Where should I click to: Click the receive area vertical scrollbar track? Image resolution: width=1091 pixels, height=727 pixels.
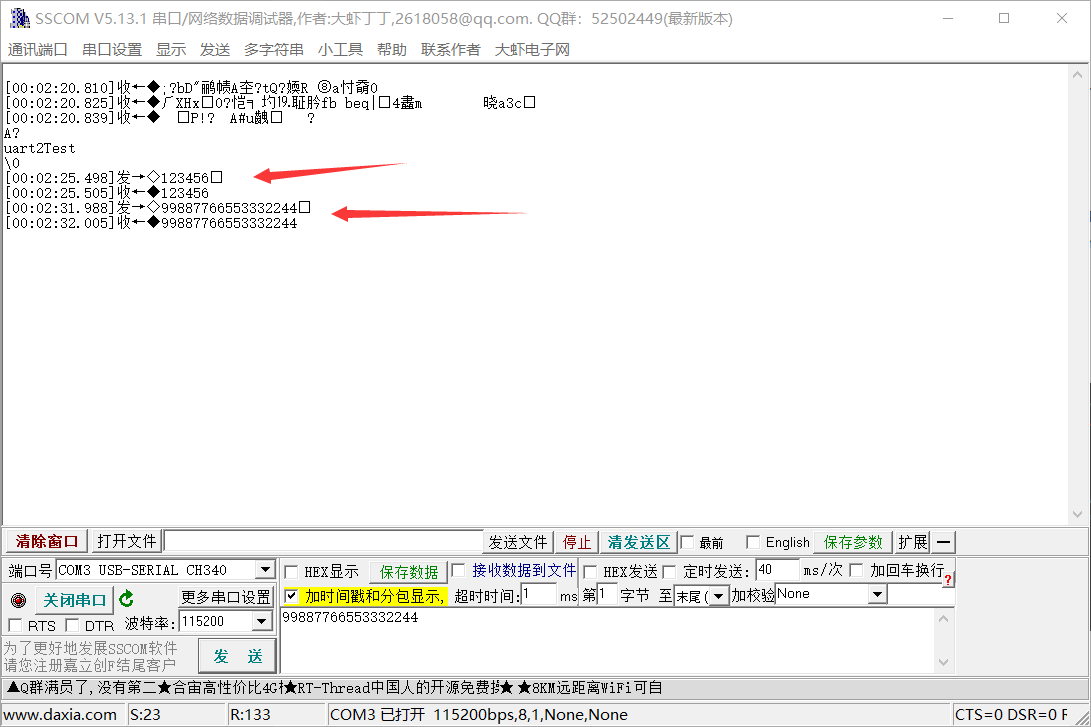pyautogui.click(x=1077, y=294)
